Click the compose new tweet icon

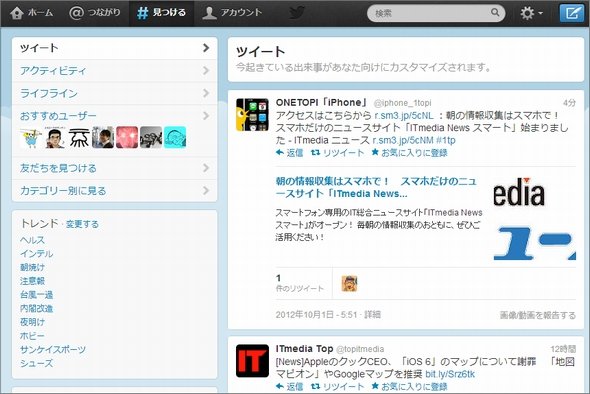(572, 13)
